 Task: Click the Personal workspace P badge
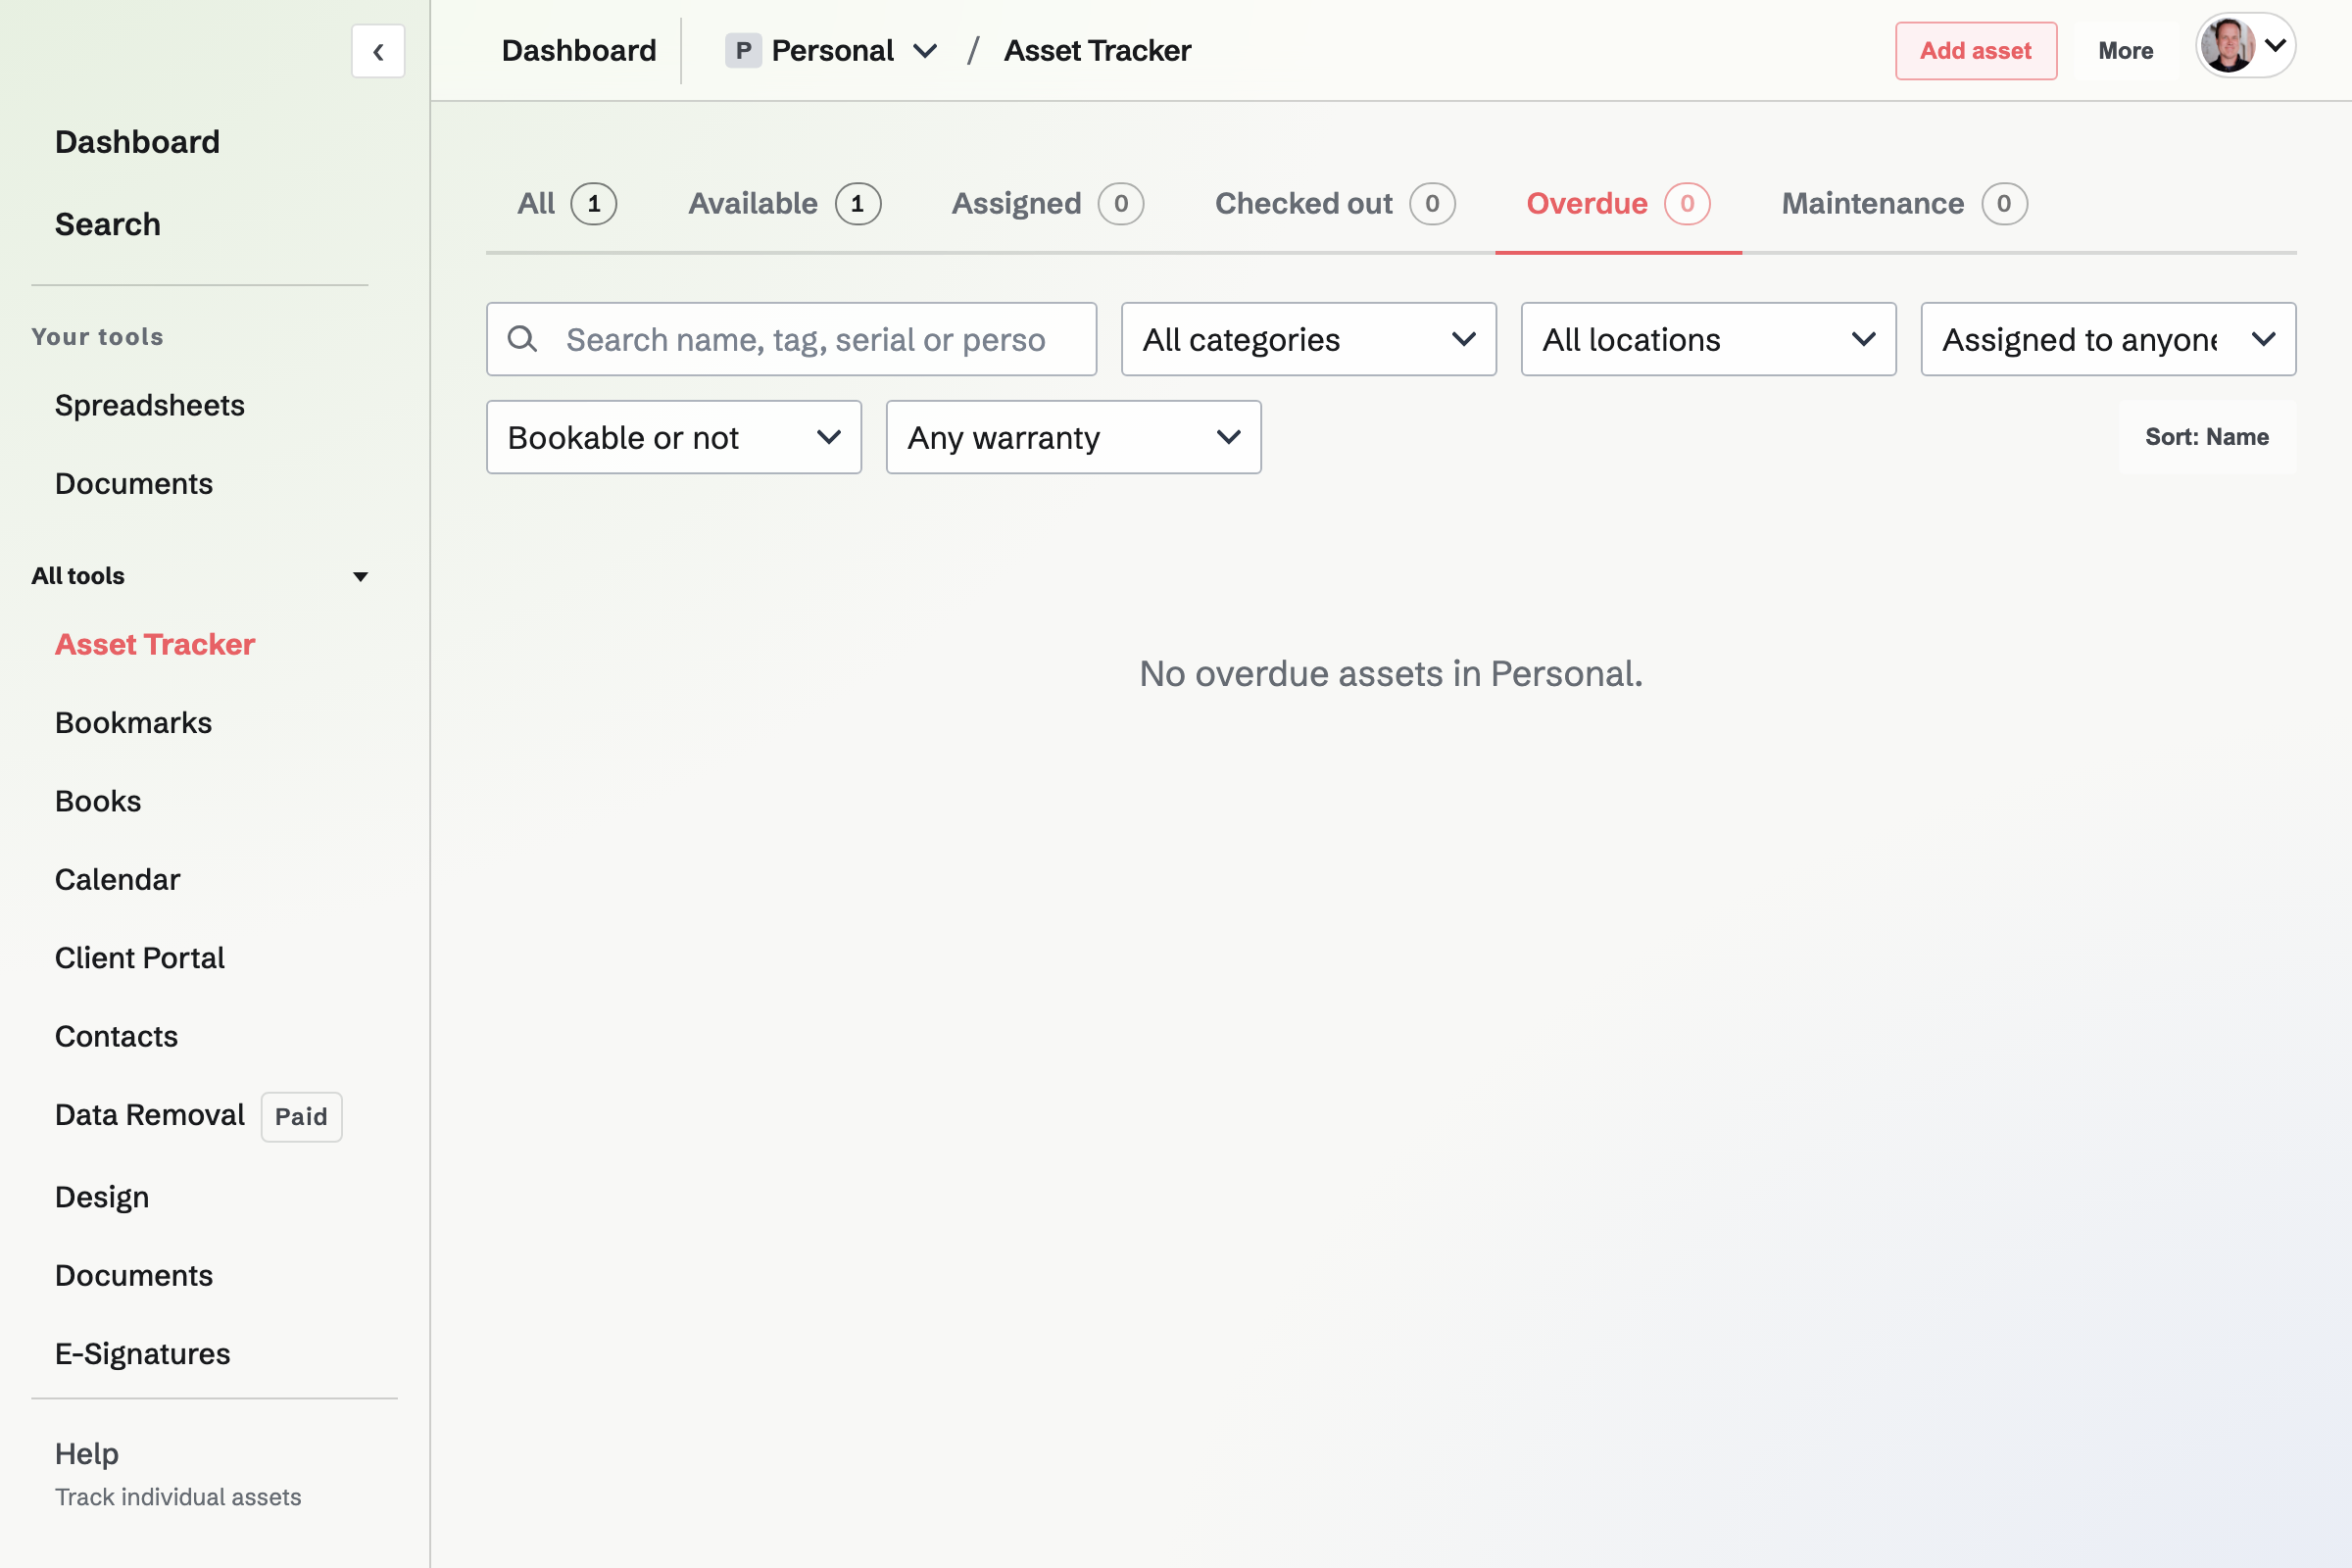click(x=743, y=51)
